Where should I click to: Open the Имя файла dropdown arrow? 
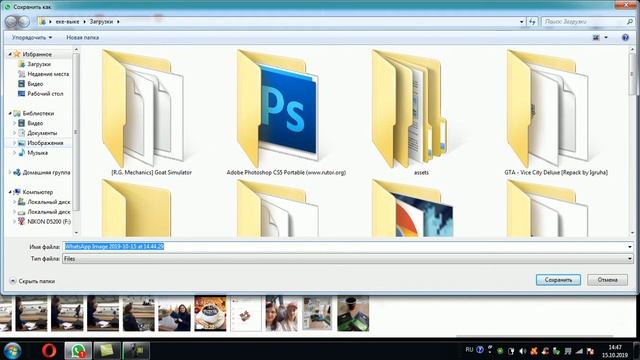(630, 247)
